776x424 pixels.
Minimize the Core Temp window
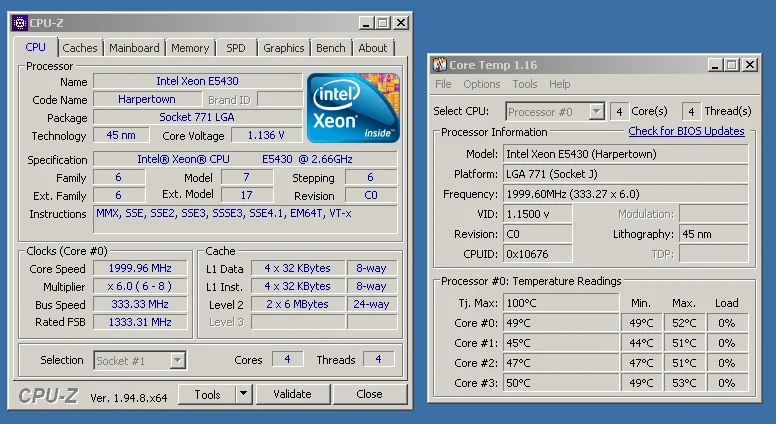pos(715,65)
